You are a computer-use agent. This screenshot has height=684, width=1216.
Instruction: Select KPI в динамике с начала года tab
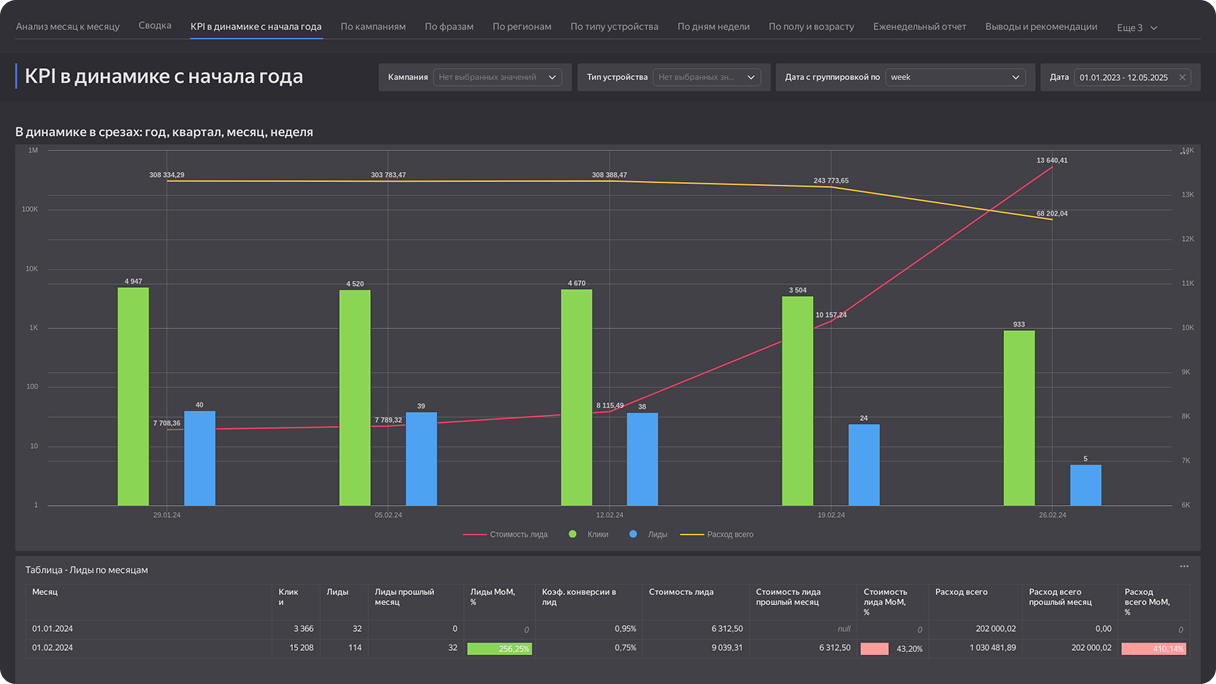256,26
